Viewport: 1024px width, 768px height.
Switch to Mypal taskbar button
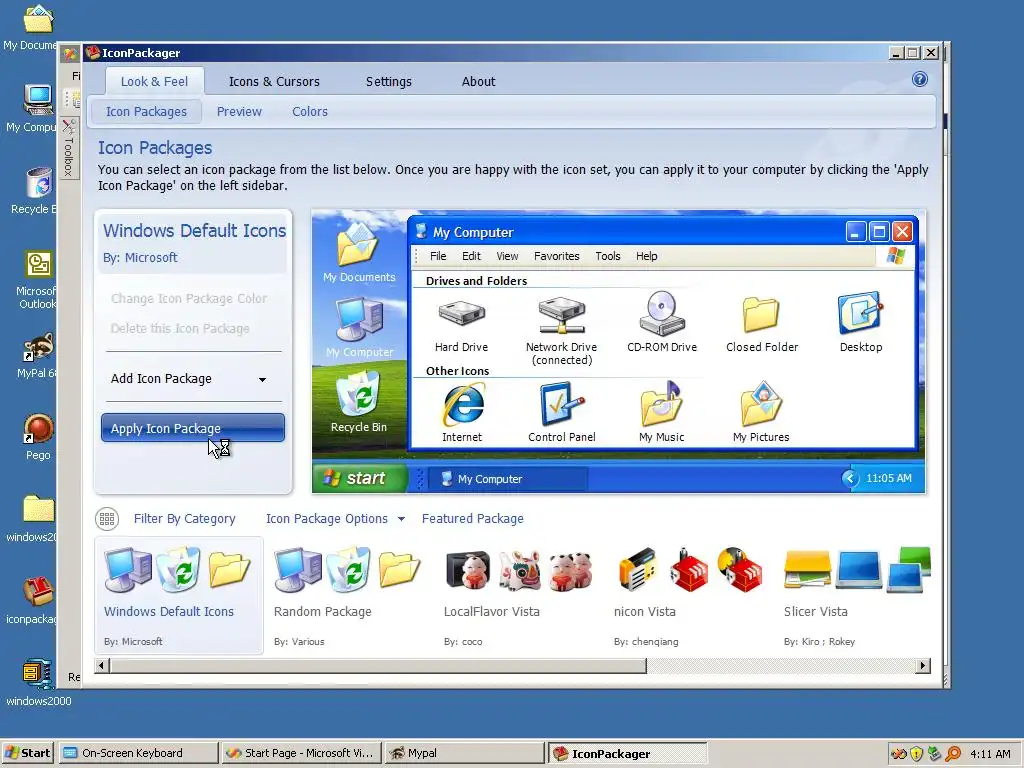coord(464,753)
